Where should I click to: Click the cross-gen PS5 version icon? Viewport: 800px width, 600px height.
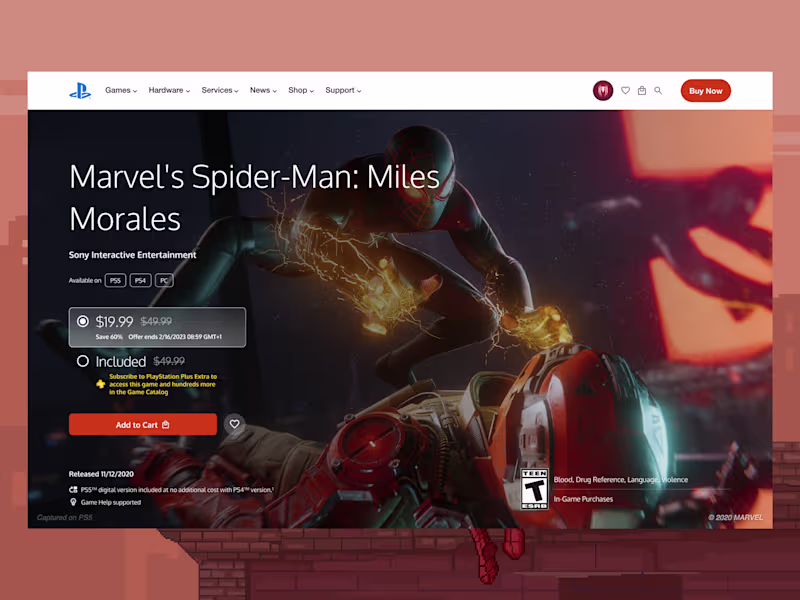tap(73, 490)
